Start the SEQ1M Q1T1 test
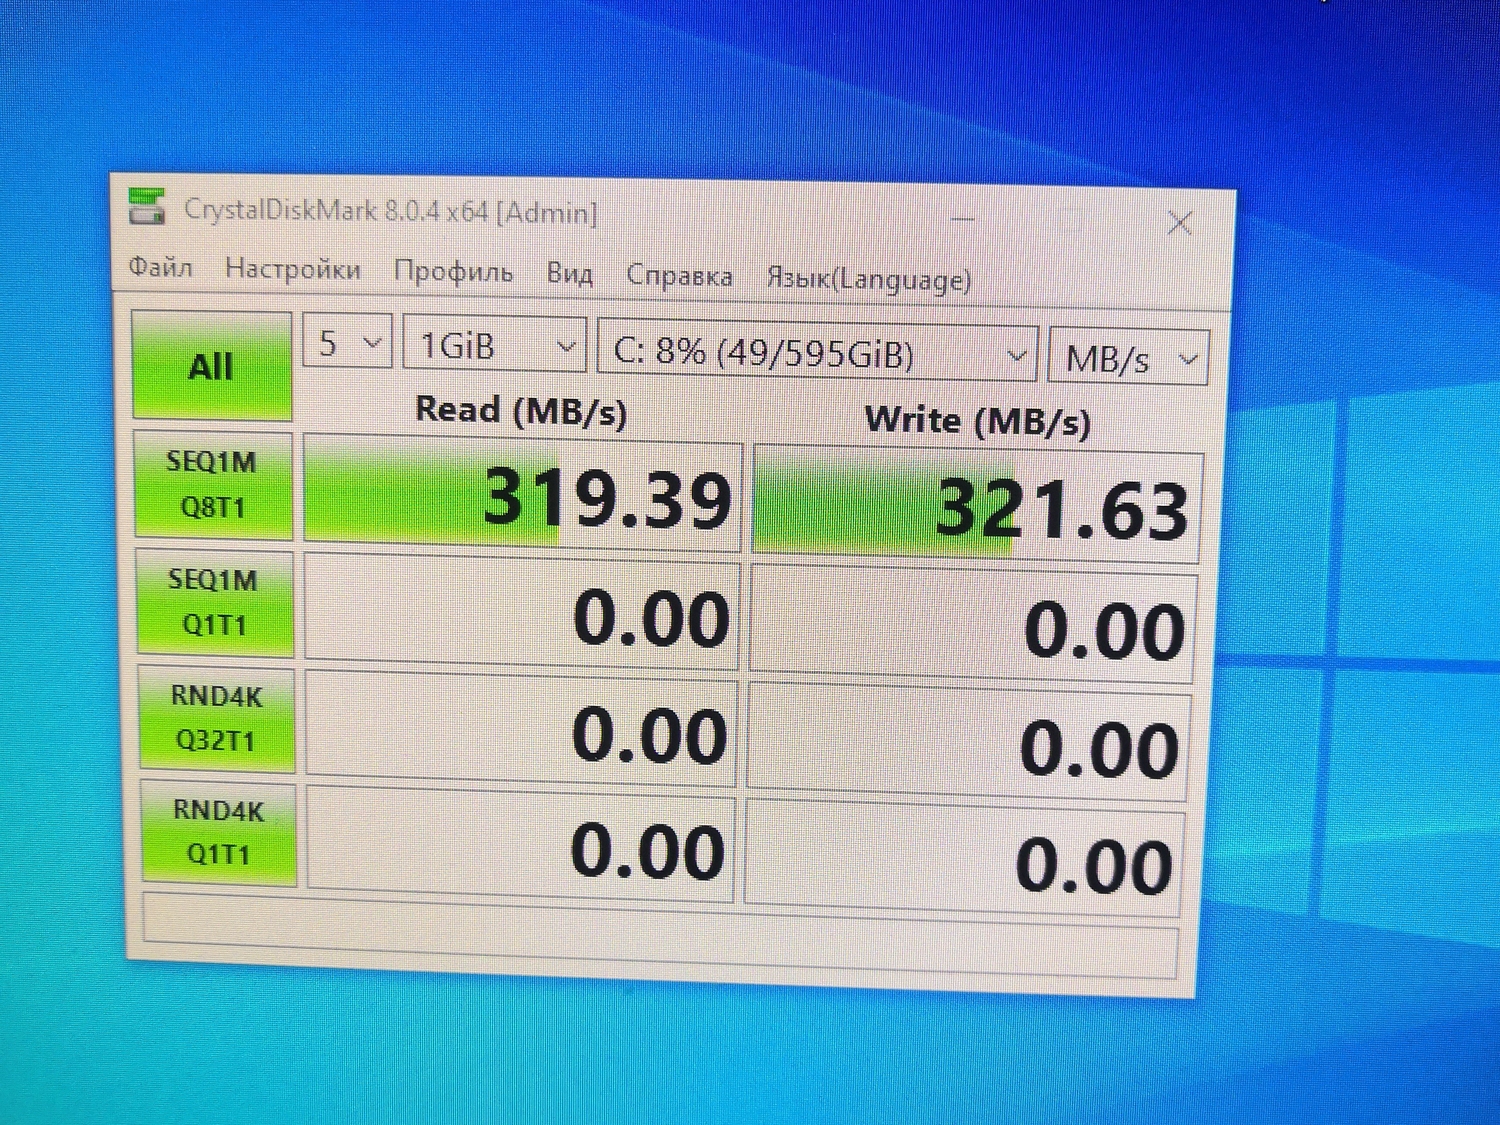 215,603
